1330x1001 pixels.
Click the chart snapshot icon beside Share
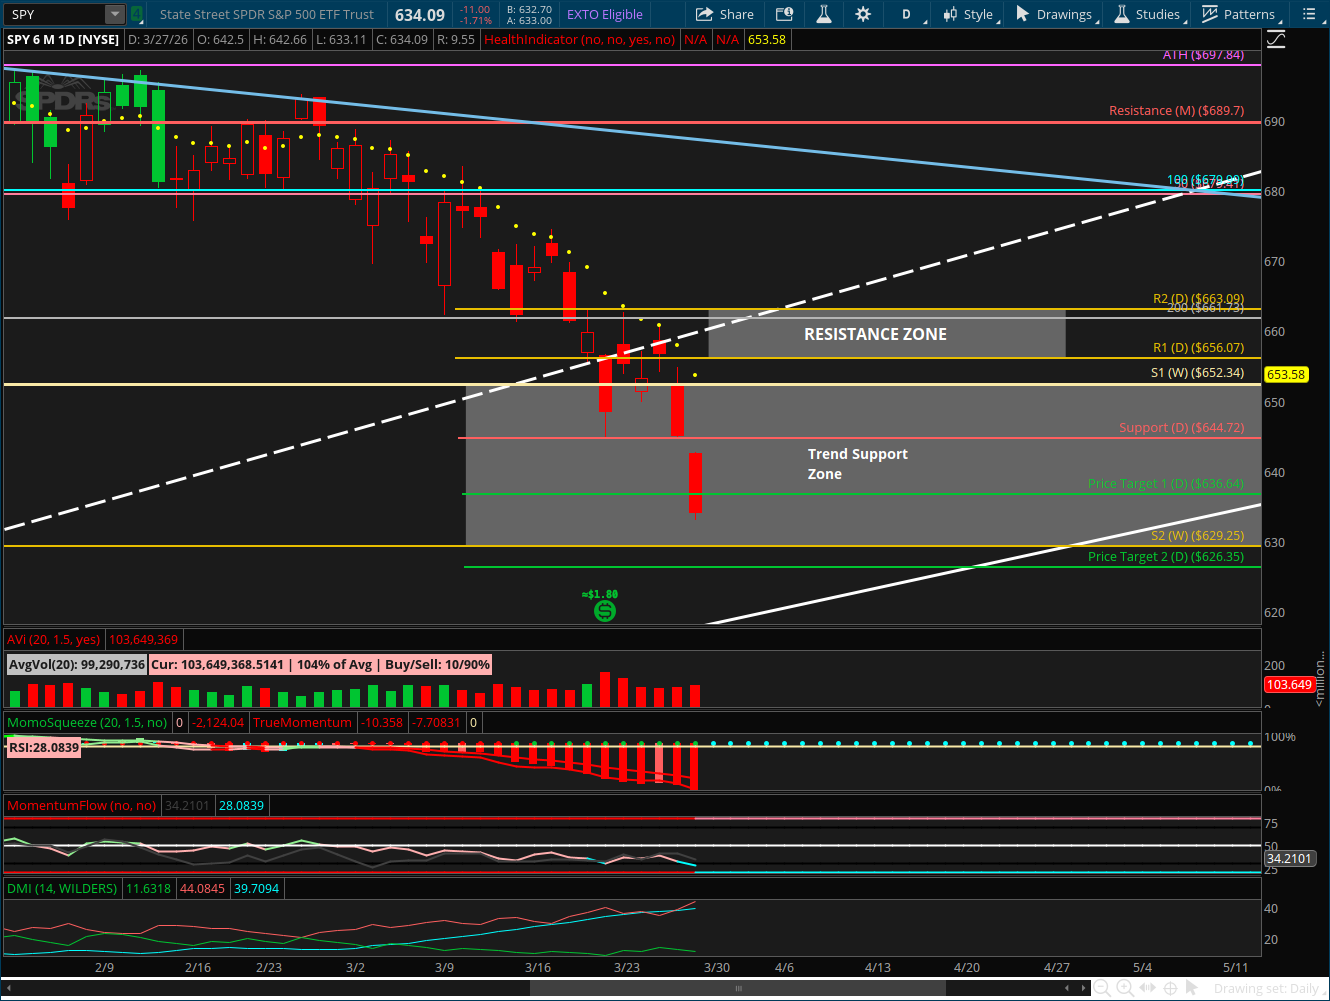pos(785,14)
